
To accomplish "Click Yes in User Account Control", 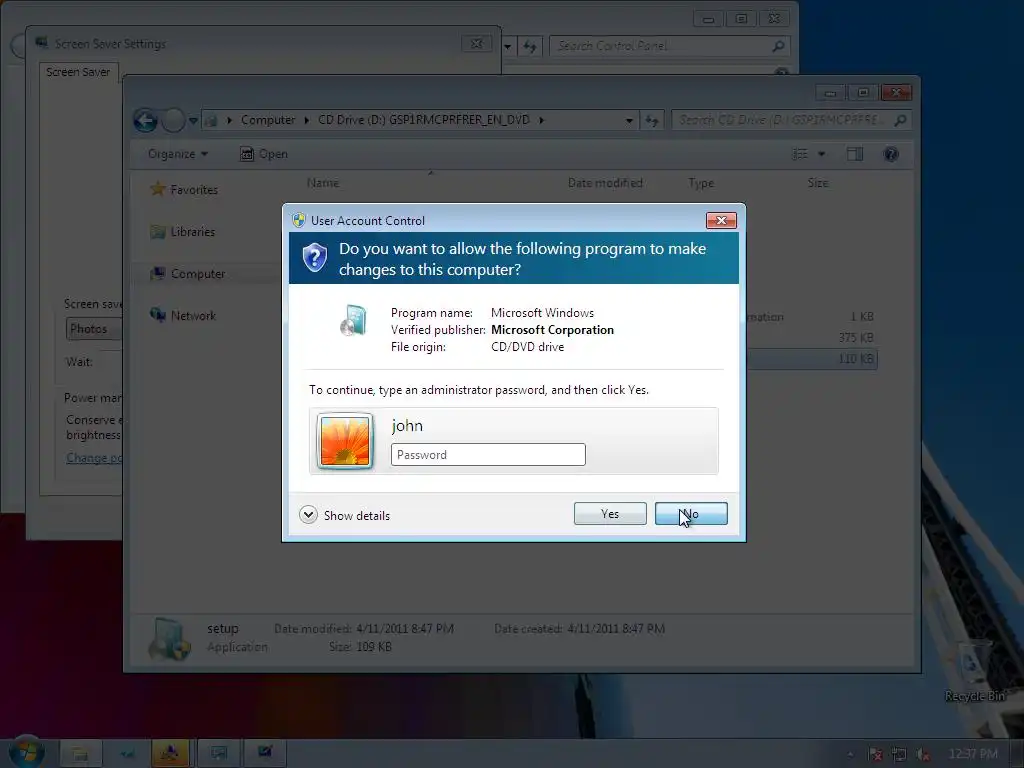I will [610, 514].
